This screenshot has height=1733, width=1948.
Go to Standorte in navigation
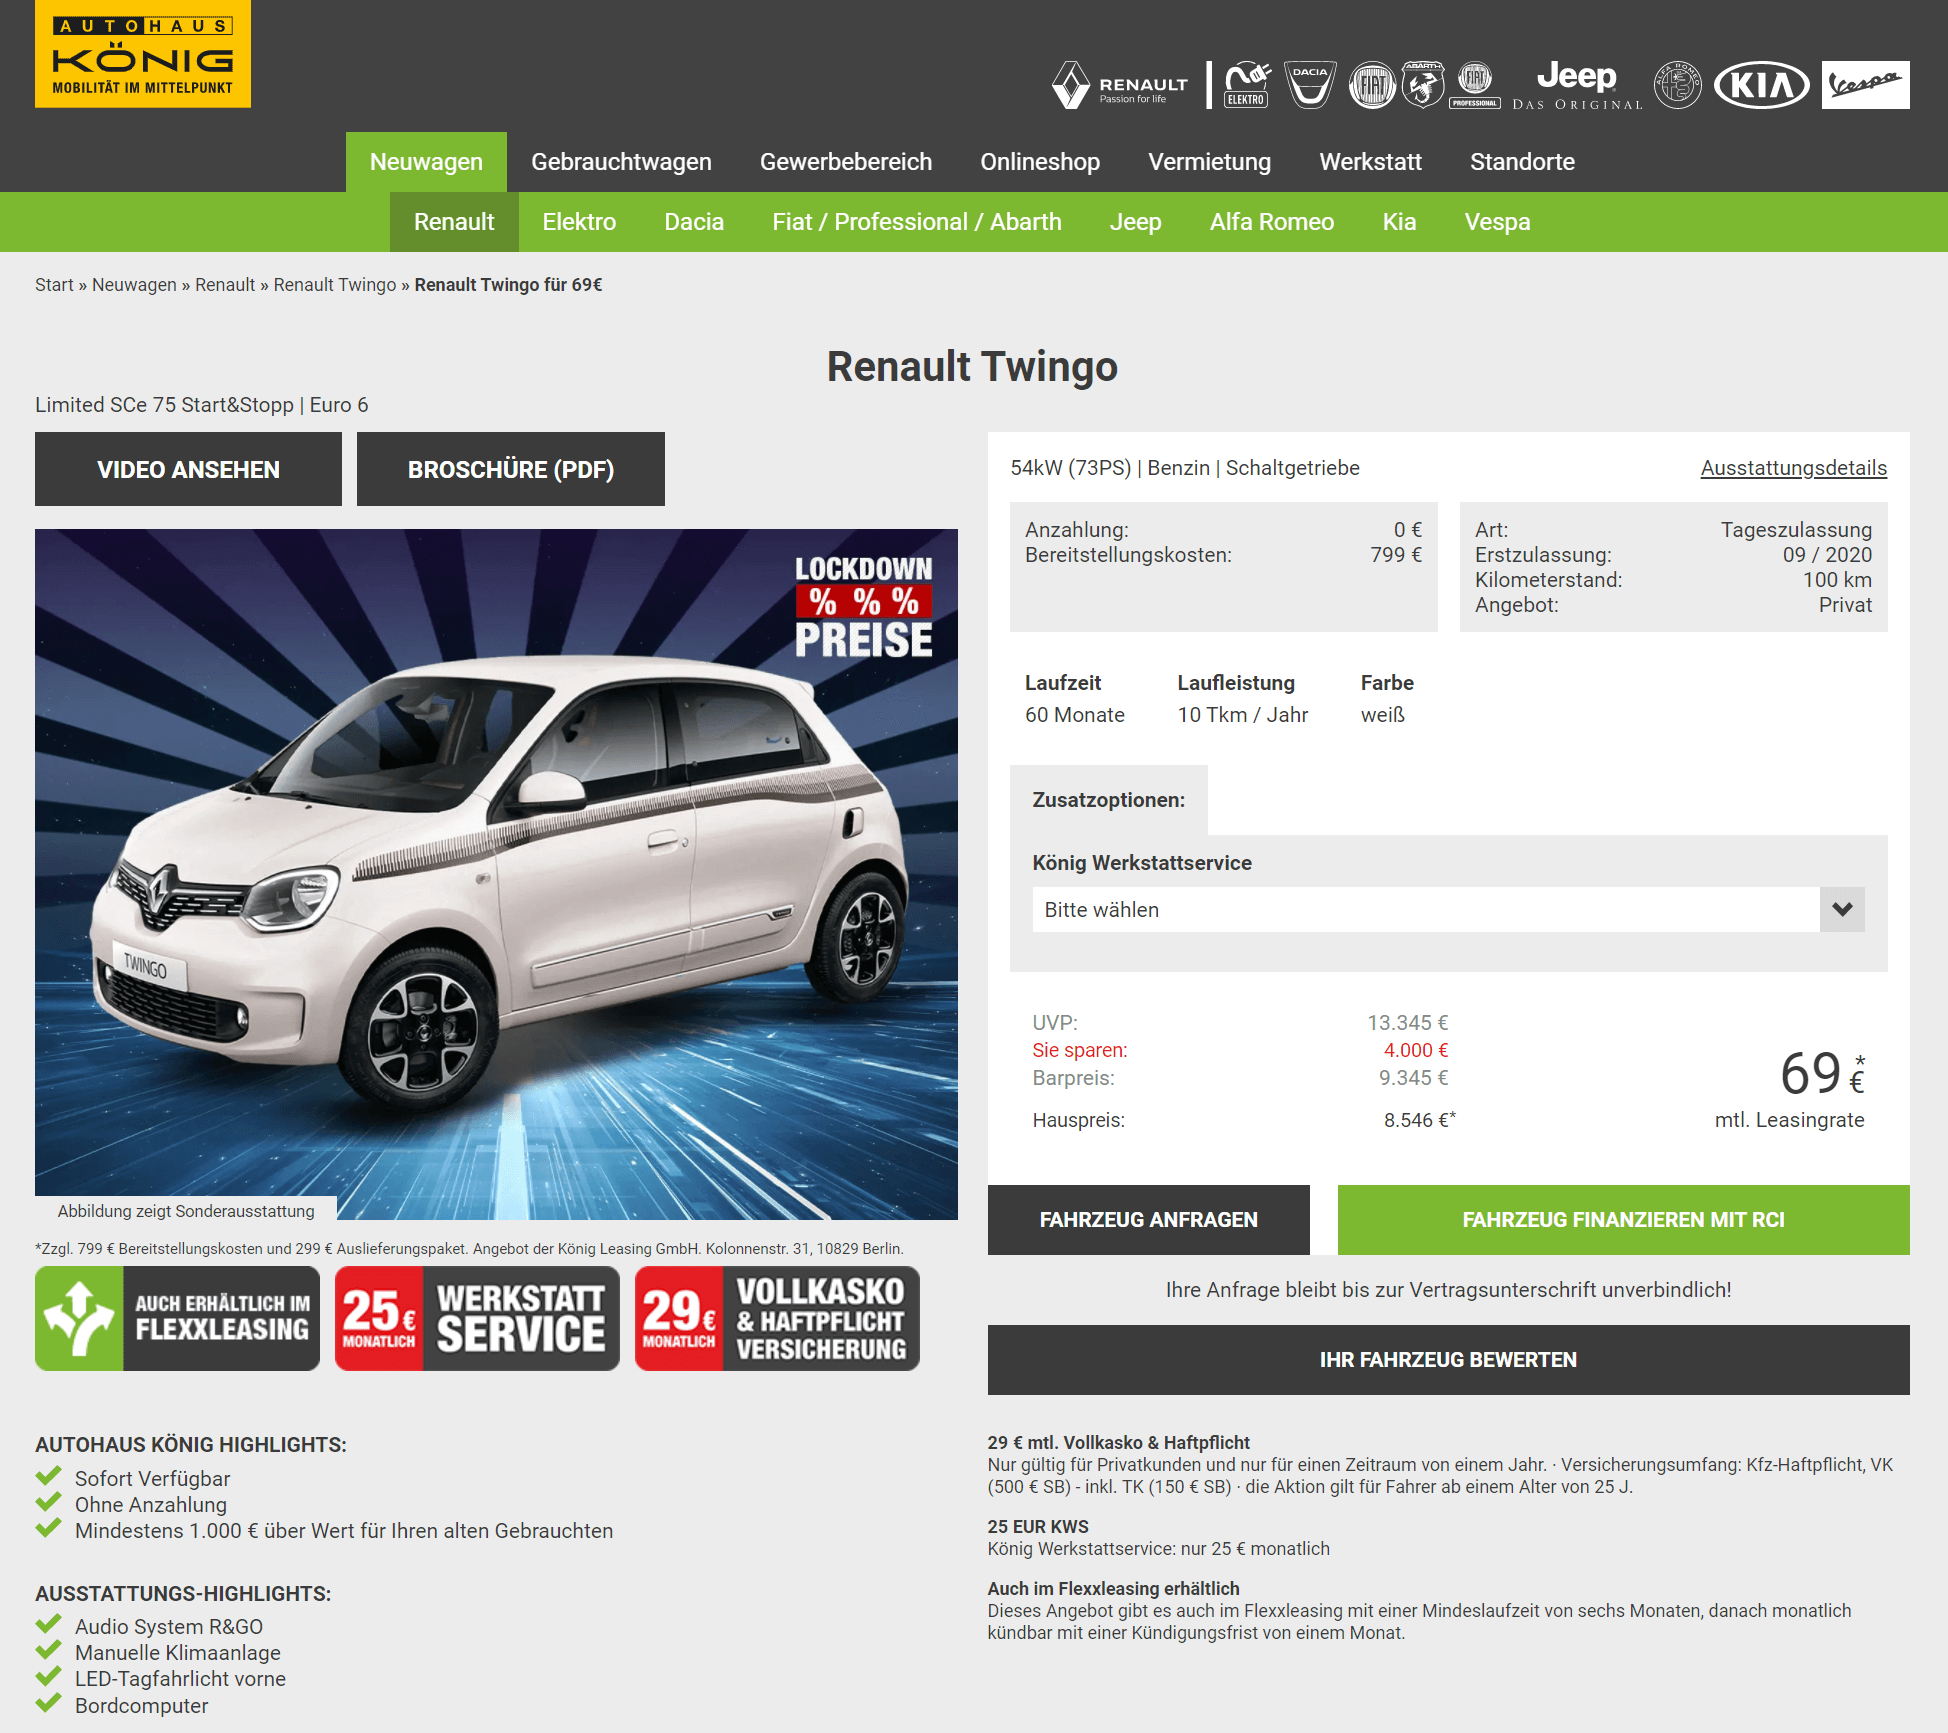coord(1522,162)
